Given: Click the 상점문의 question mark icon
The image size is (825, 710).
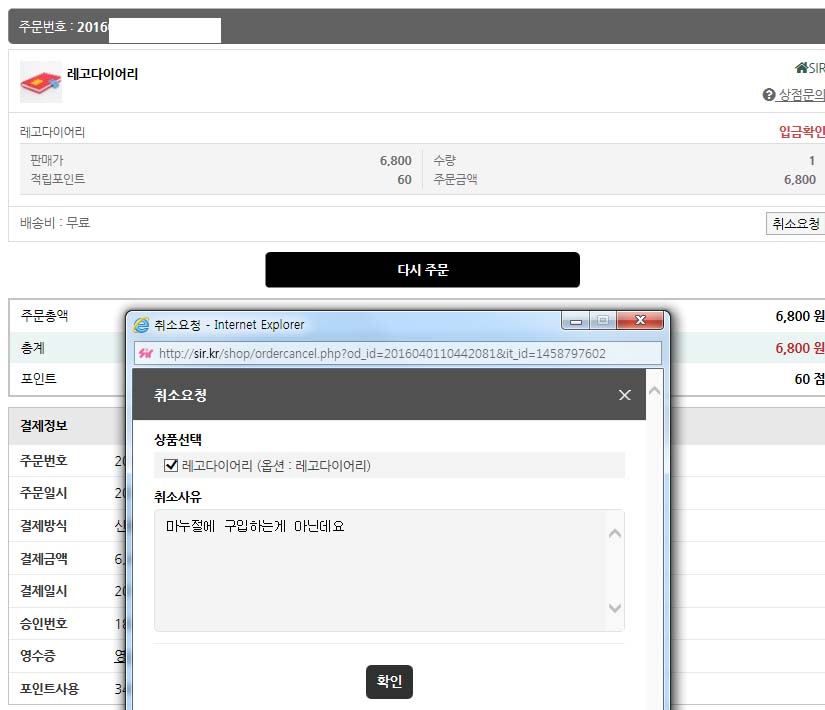Looking at the screenshot, I should click(768, 95).
